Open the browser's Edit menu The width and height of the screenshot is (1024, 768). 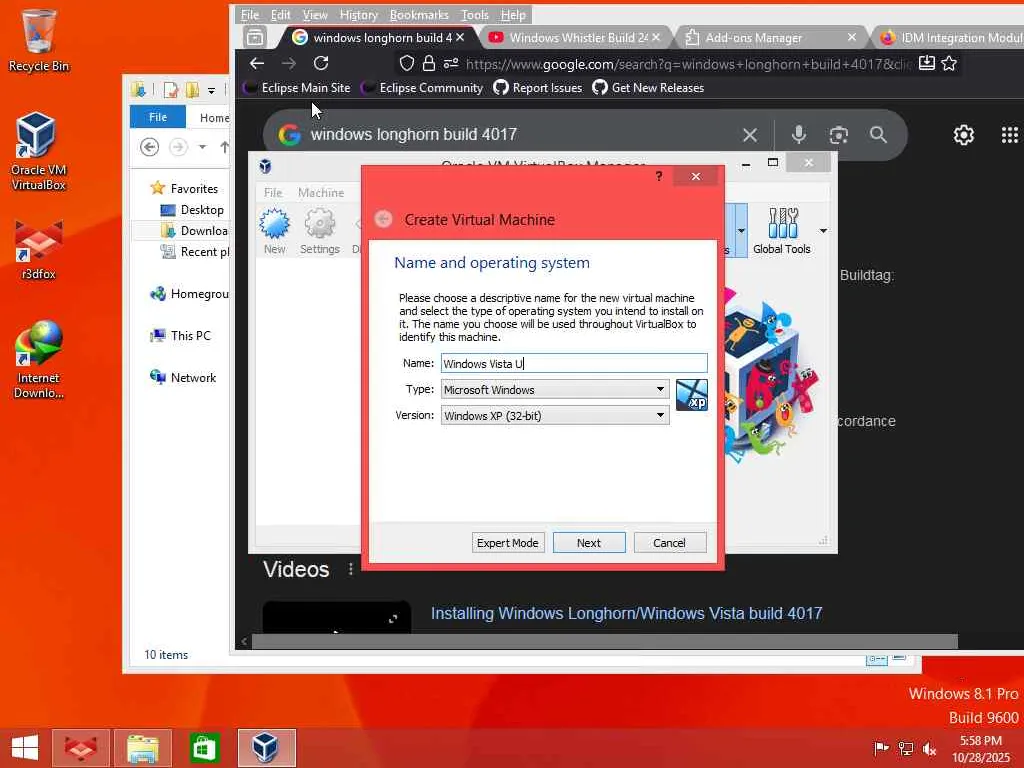280,14
